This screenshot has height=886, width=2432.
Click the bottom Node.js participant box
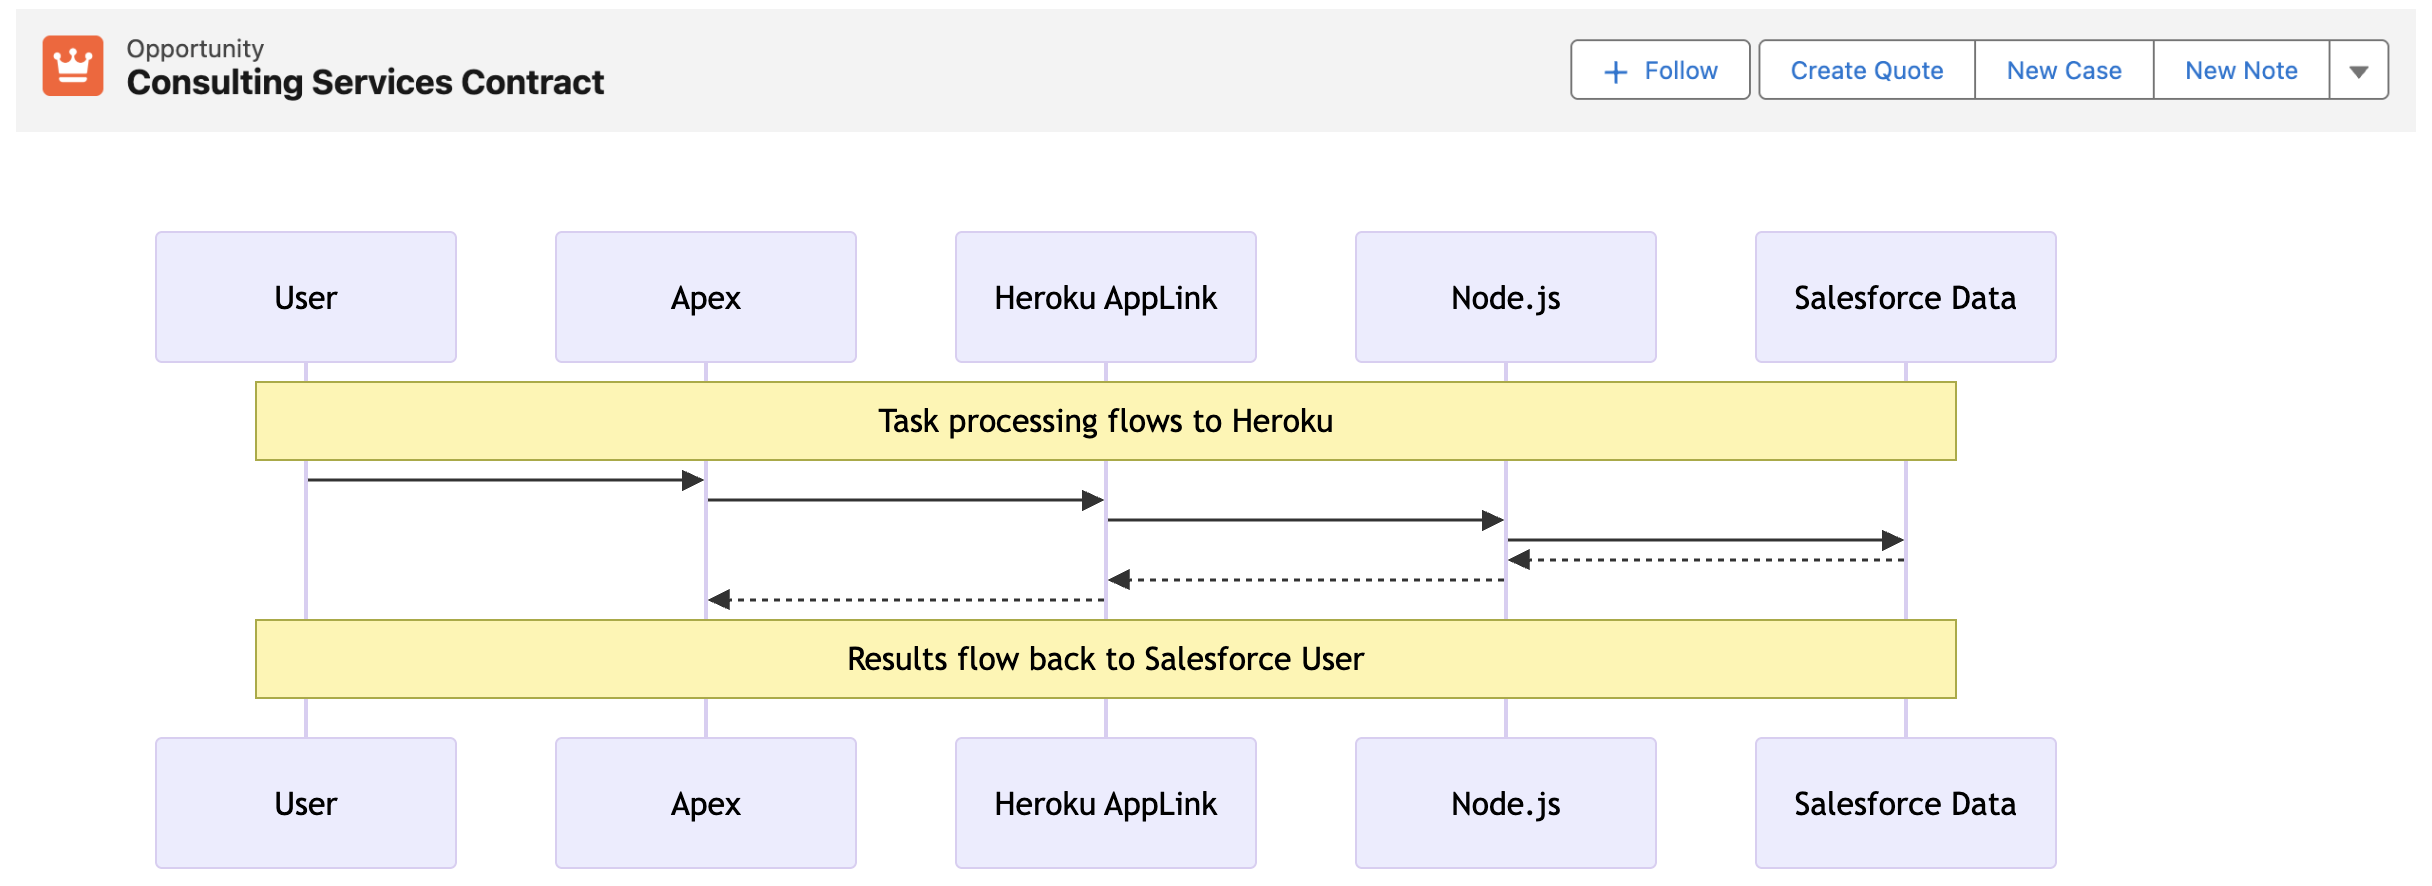[x=1506, y=803]
